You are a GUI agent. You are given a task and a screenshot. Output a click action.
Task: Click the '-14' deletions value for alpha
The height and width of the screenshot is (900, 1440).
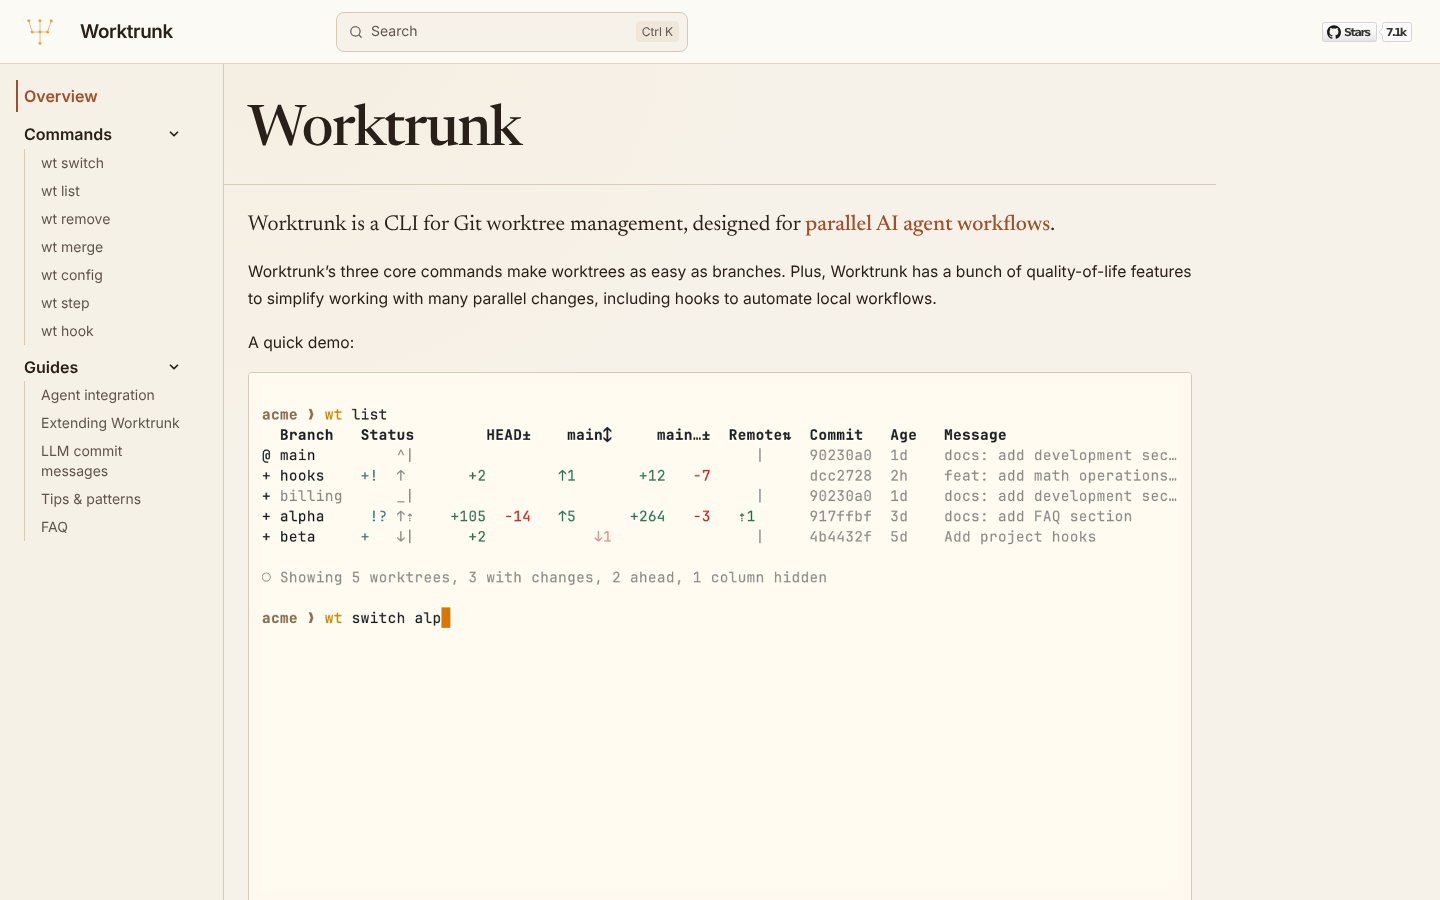point(517,517)
